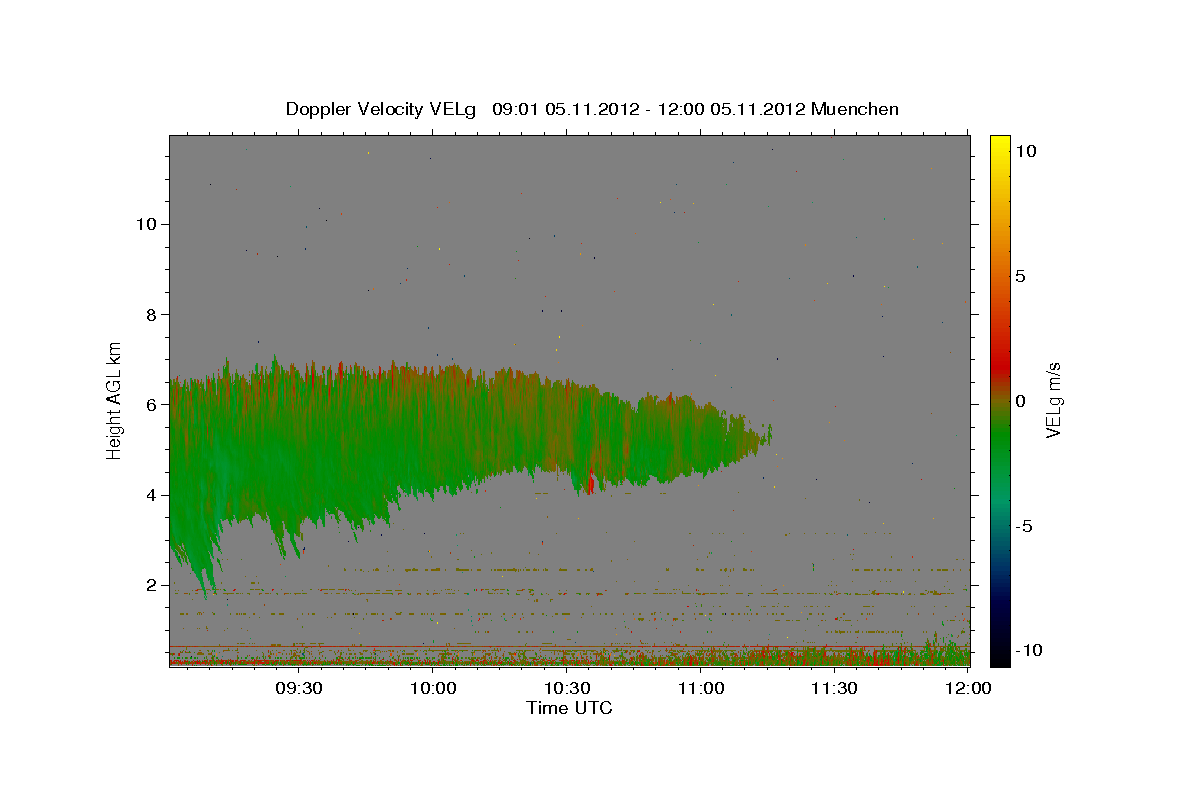Image resolution: width=1200 pixels, height=800 pixels.
Task: Click the 11:30 time tick label
Action: [835, 689]
